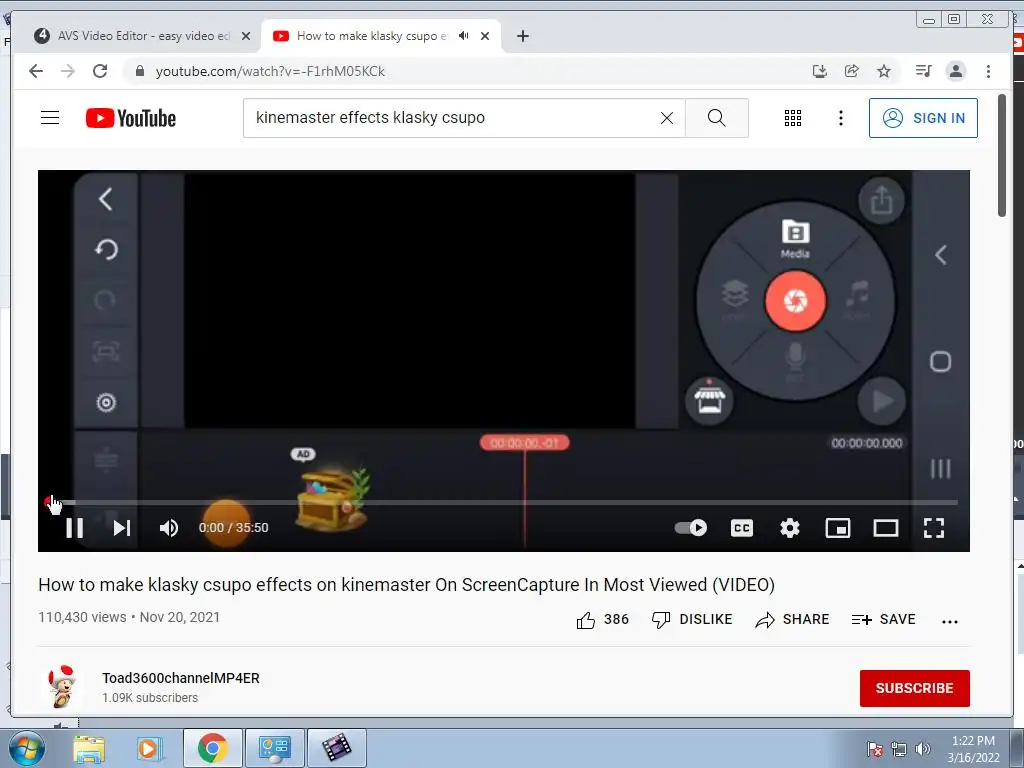Click the red SUBSCRIBE button
Screen dimensions: 1024x768
914,688
